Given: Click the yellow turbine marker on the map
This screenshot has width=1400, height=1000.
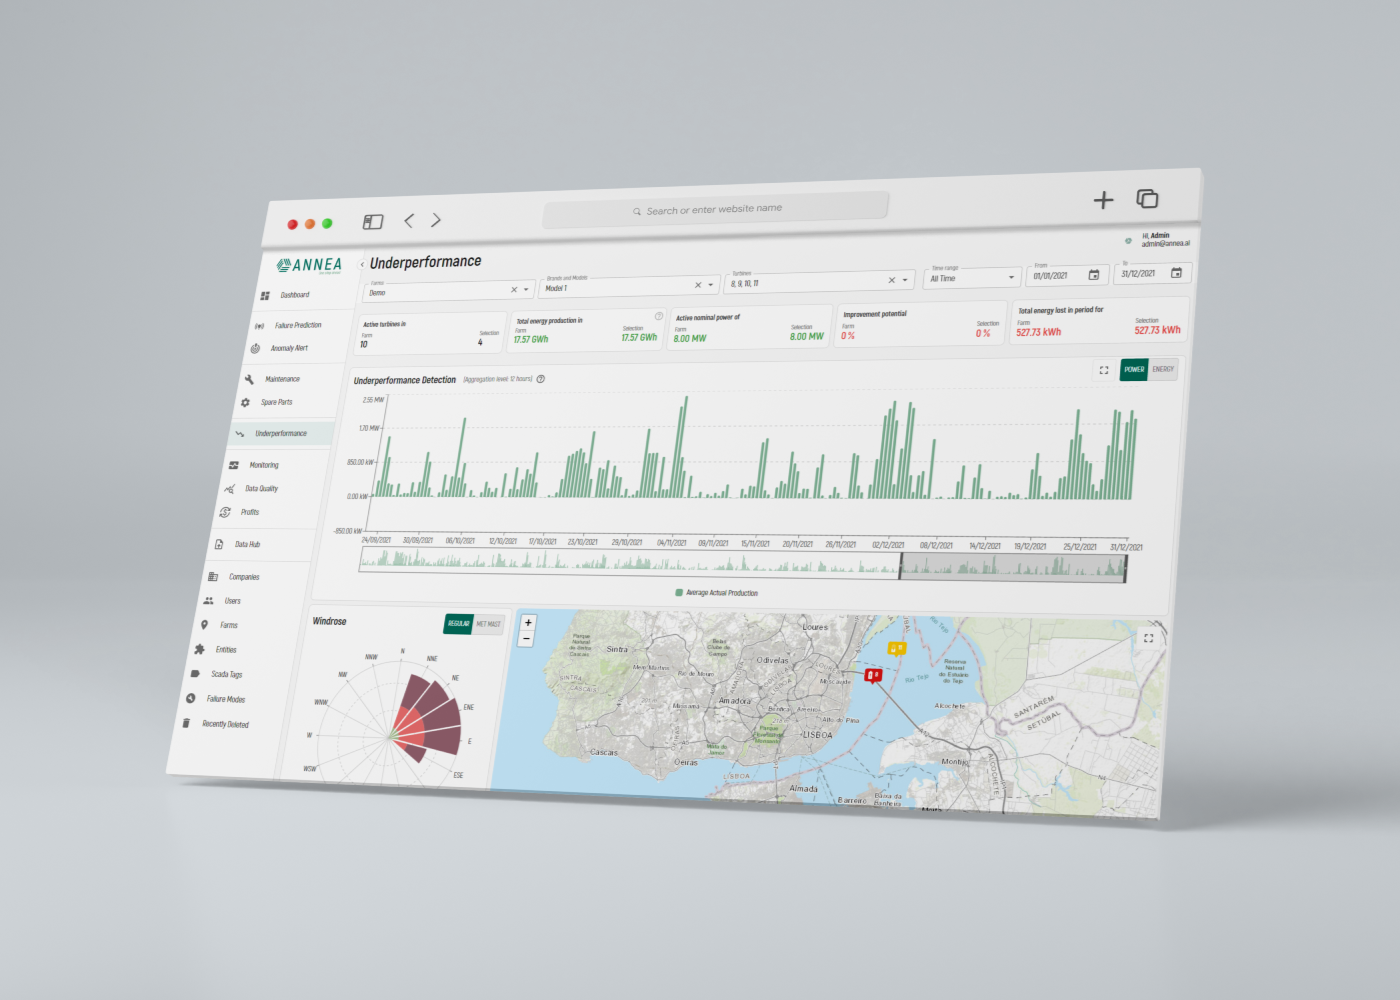Looking at the screenshot, I should pyautogui.click(x=896, y=648).
